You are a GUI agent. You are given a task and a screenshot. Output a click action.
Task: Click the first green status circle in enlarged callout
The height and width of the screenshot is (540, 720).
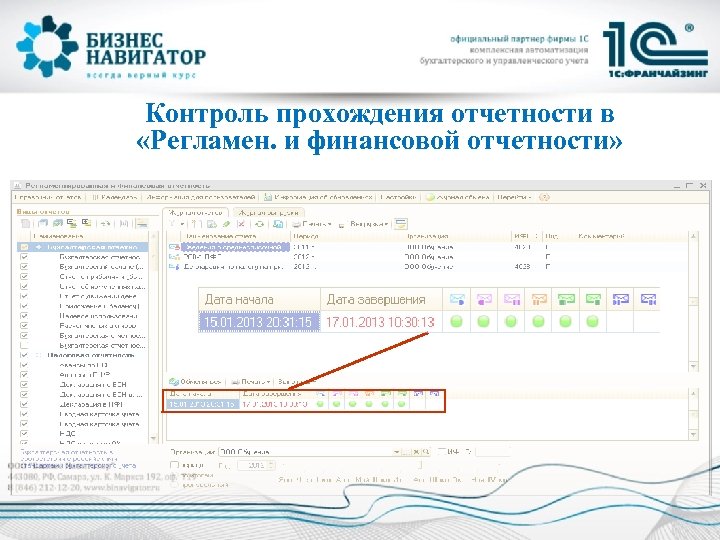456,321
